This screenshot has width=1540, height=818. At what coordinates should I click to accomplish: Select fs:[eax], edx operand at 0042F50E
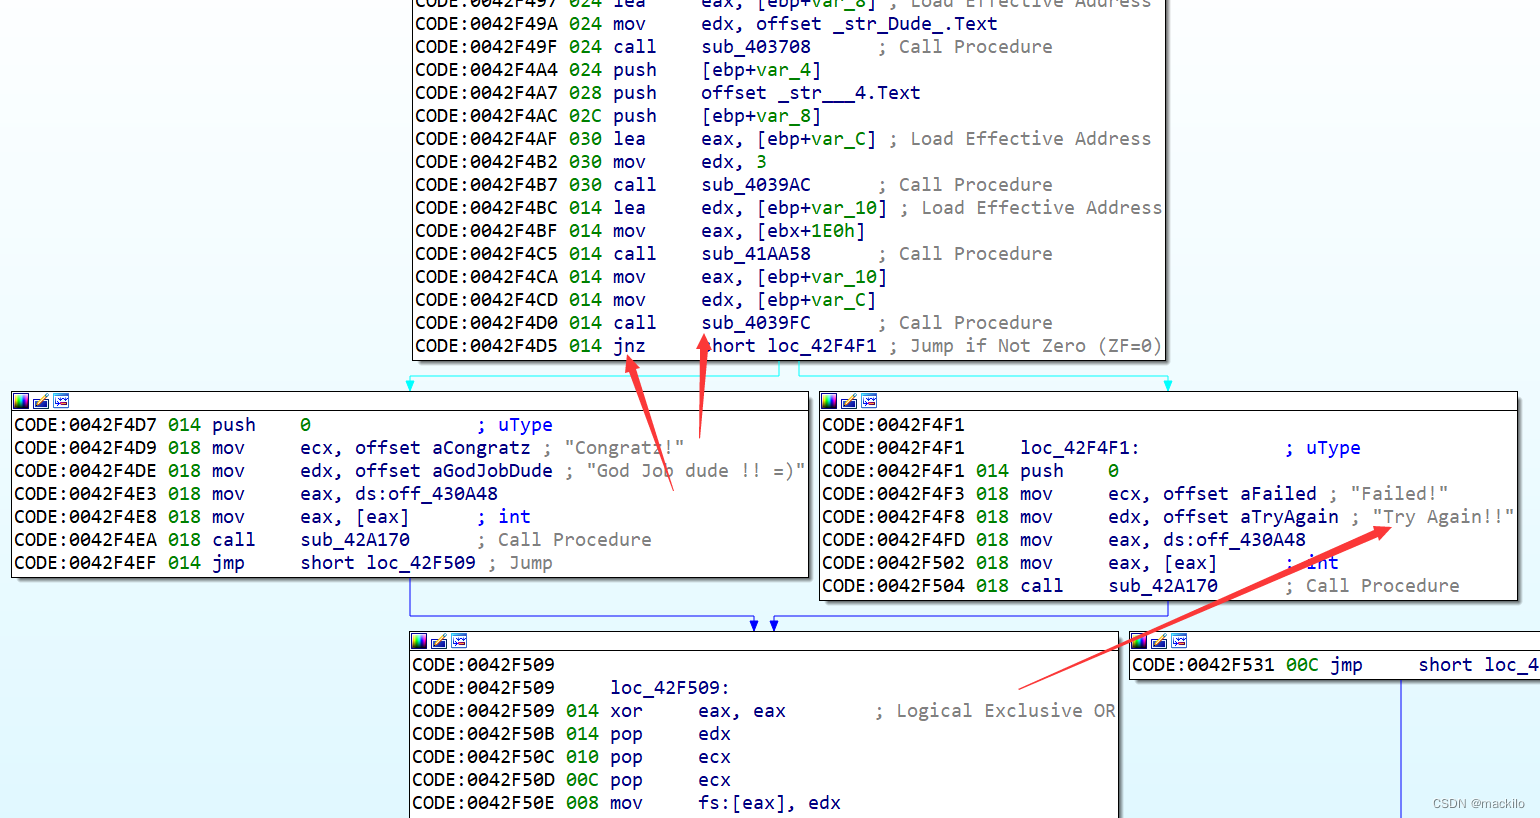[769, 803]
